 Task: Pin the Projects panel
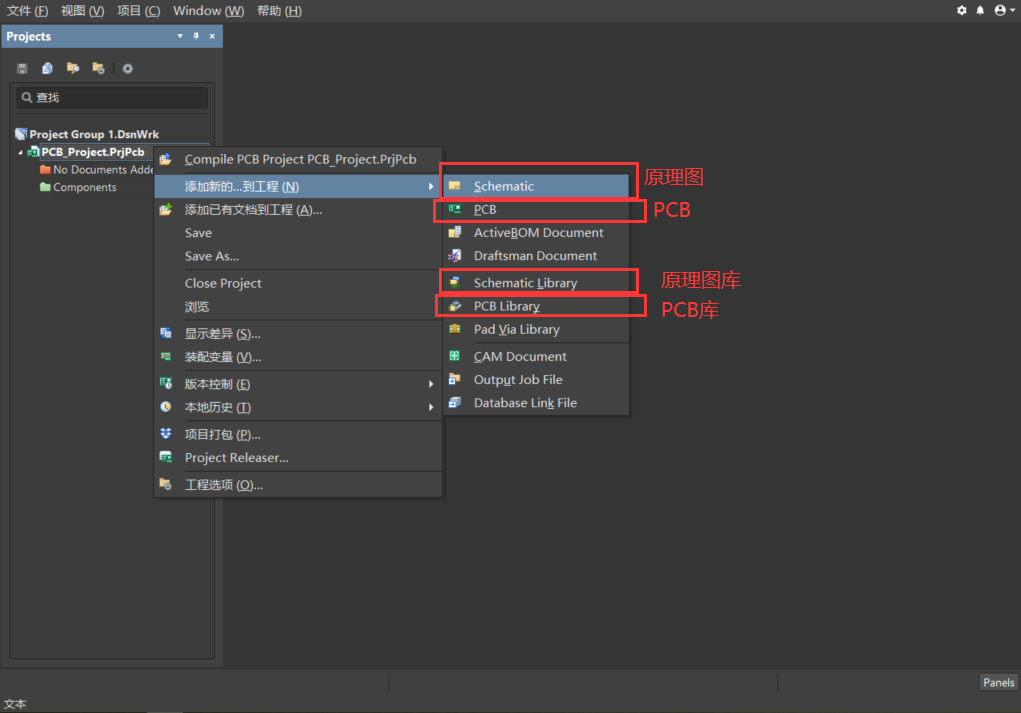pyautogui.click(x=196, y=36)
